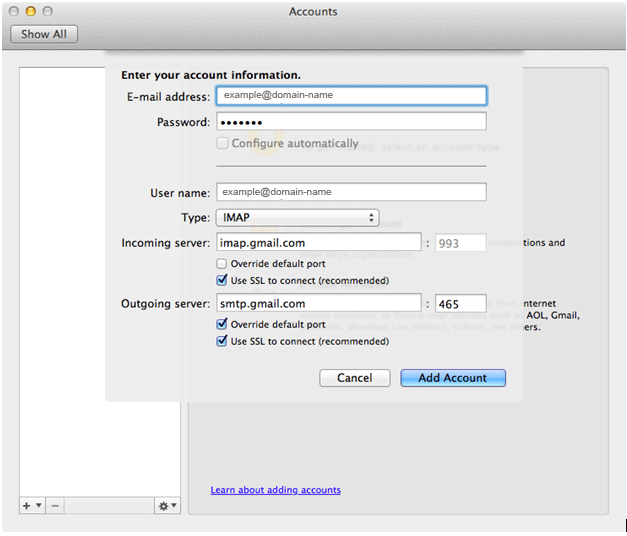Focus the E-mail address field

pos(351,96)
